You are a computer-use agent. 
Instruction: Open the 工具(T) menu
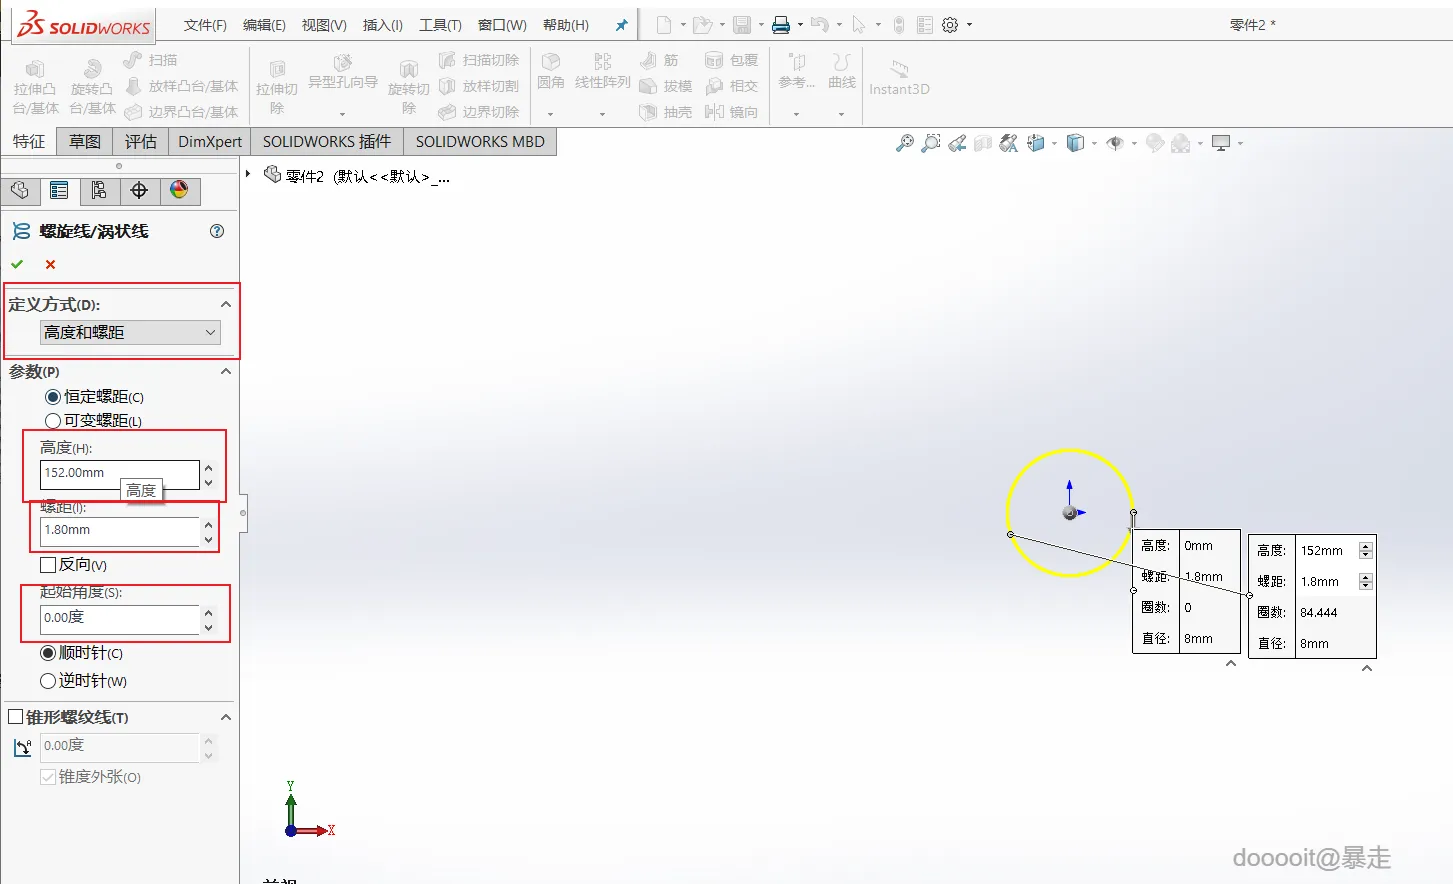point(440,25)
